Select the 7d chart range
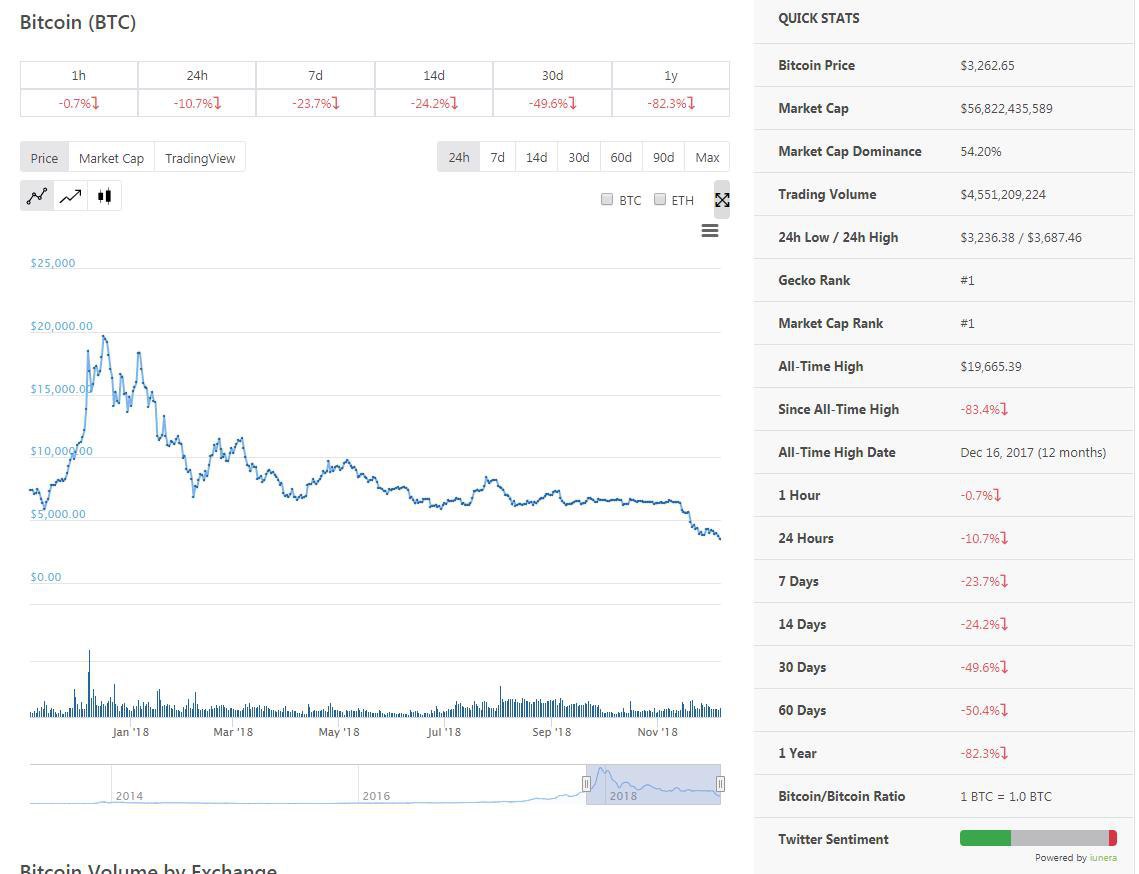The width and height of the screenshot is (1139, 874). (498, 157)
